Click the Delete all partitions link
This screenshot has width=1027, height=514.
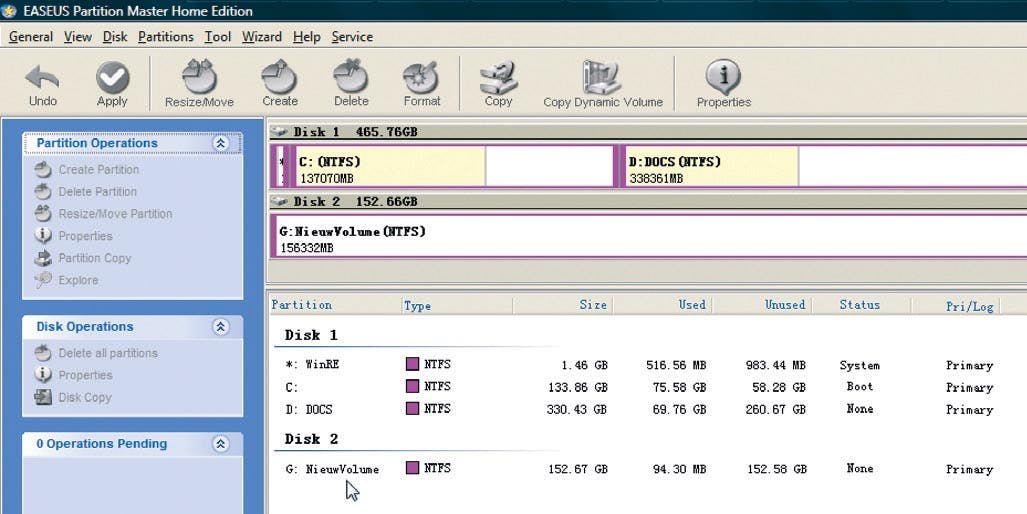pyautogui.click(x=108, y=353)
